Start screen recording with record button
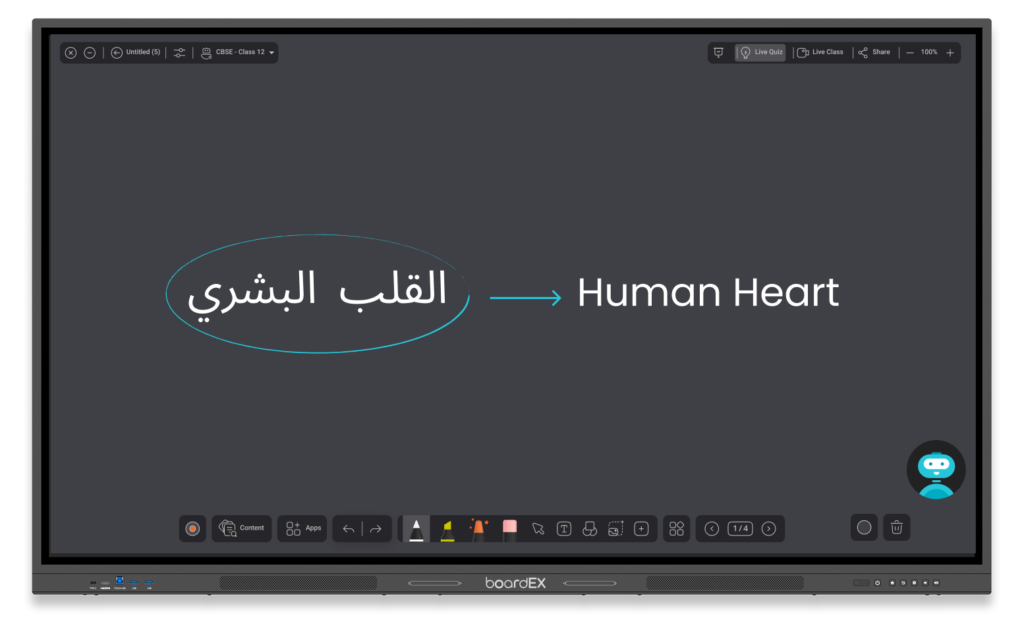Image resolution: width=1024 pixels, height=635 pixels. [193, 529]
